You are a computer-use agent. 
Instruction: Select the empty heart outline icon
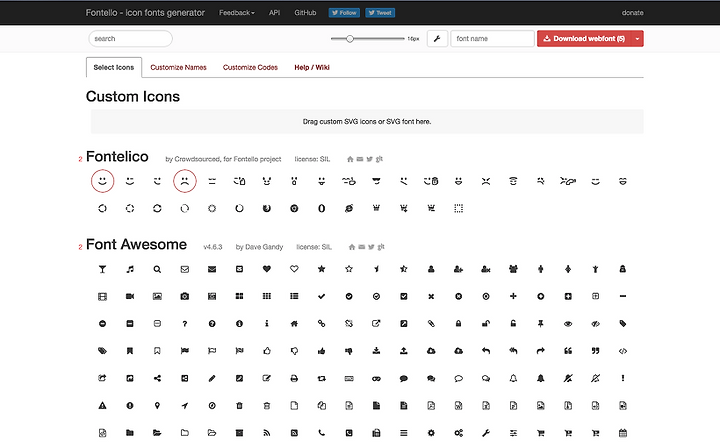tap(294, 269)
